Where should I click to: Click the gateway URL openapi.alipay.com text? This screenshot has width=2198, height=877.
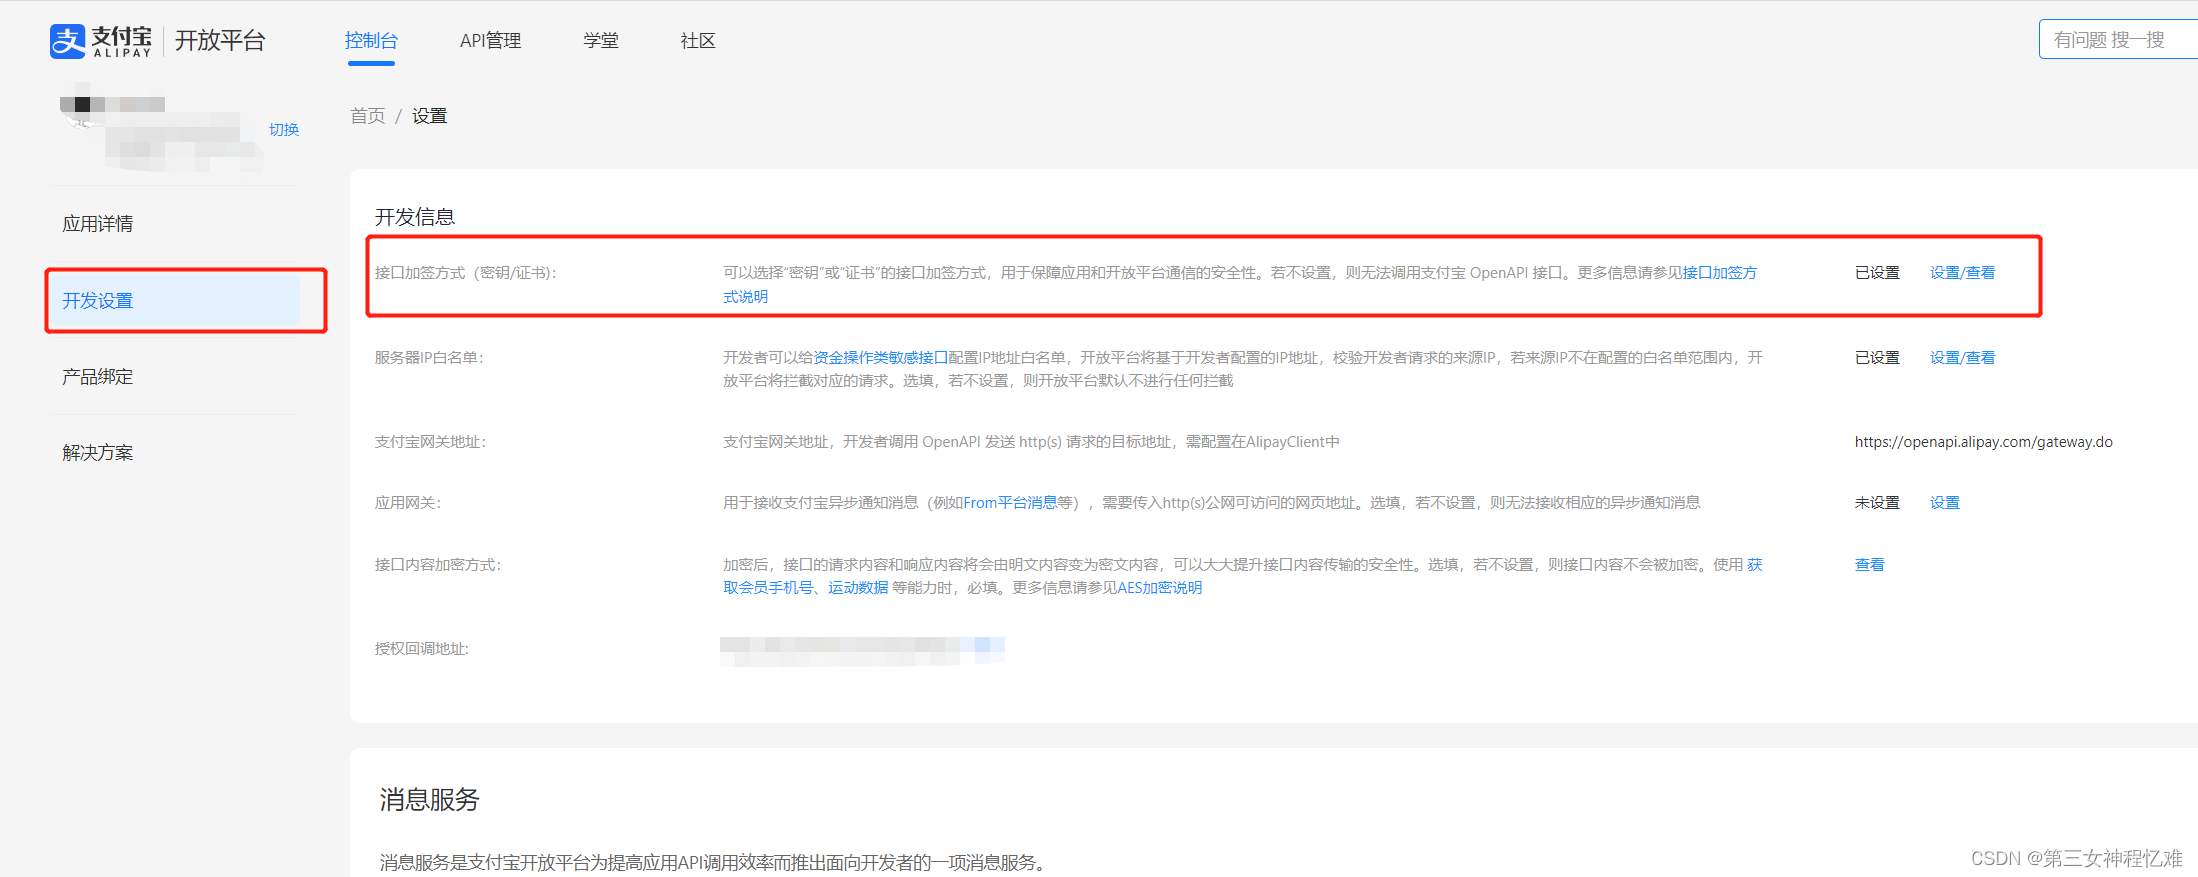click(1984, 442)
